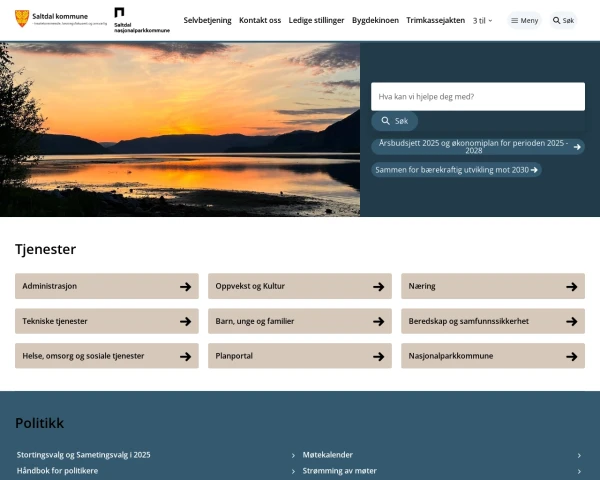Click arrow icon on the Årsbudsjett 2025 pill
This screenshot has width=600, height=480.
(577, 147)
